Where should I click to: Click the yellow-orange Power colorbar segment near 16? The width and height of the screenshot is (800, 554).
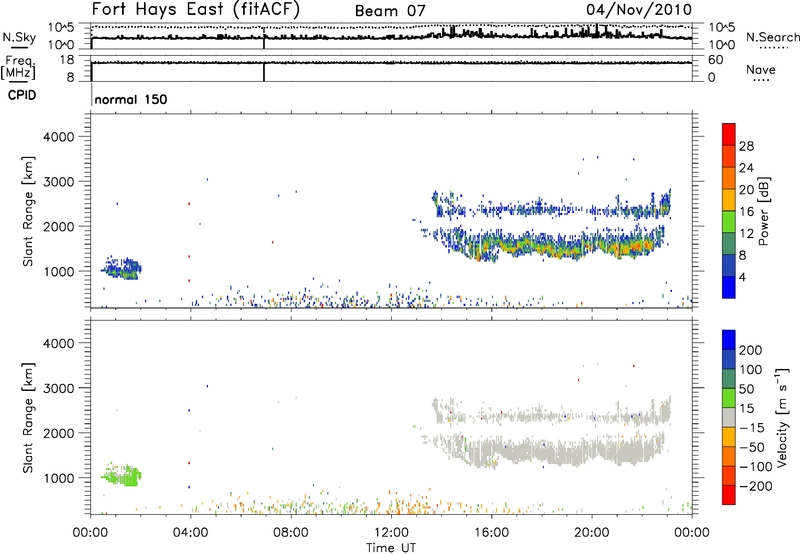729,200
